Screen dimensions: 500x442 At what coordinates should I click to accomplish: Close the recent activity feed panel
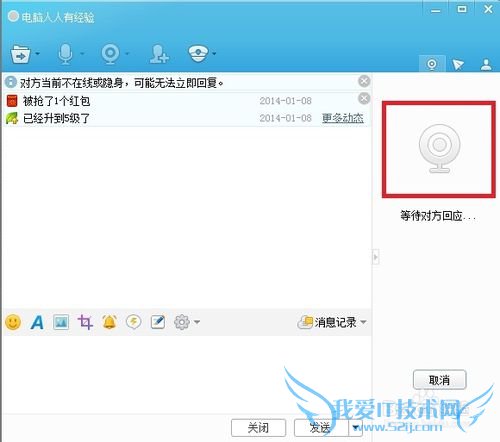pyautogui.click(x=364, y=98)
